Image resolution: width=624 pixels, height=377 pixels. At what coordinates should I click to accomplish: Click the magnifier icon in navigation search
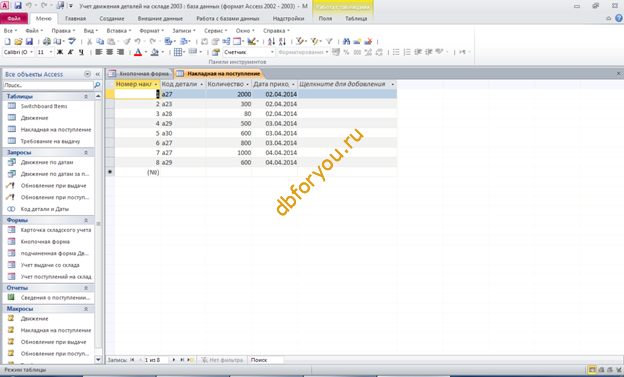tap(97, 85)
